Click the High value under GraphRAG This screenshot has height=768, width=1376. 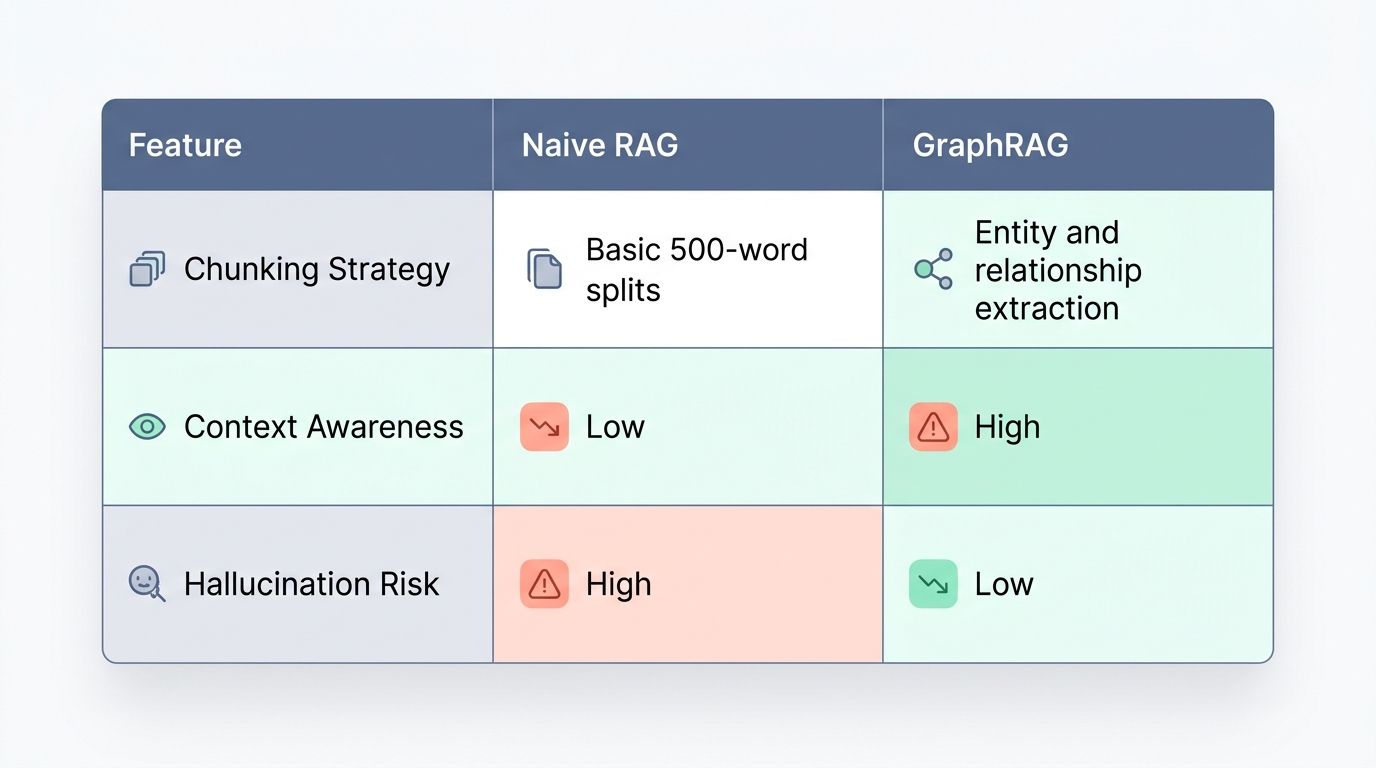click(x=1007, y=427)
